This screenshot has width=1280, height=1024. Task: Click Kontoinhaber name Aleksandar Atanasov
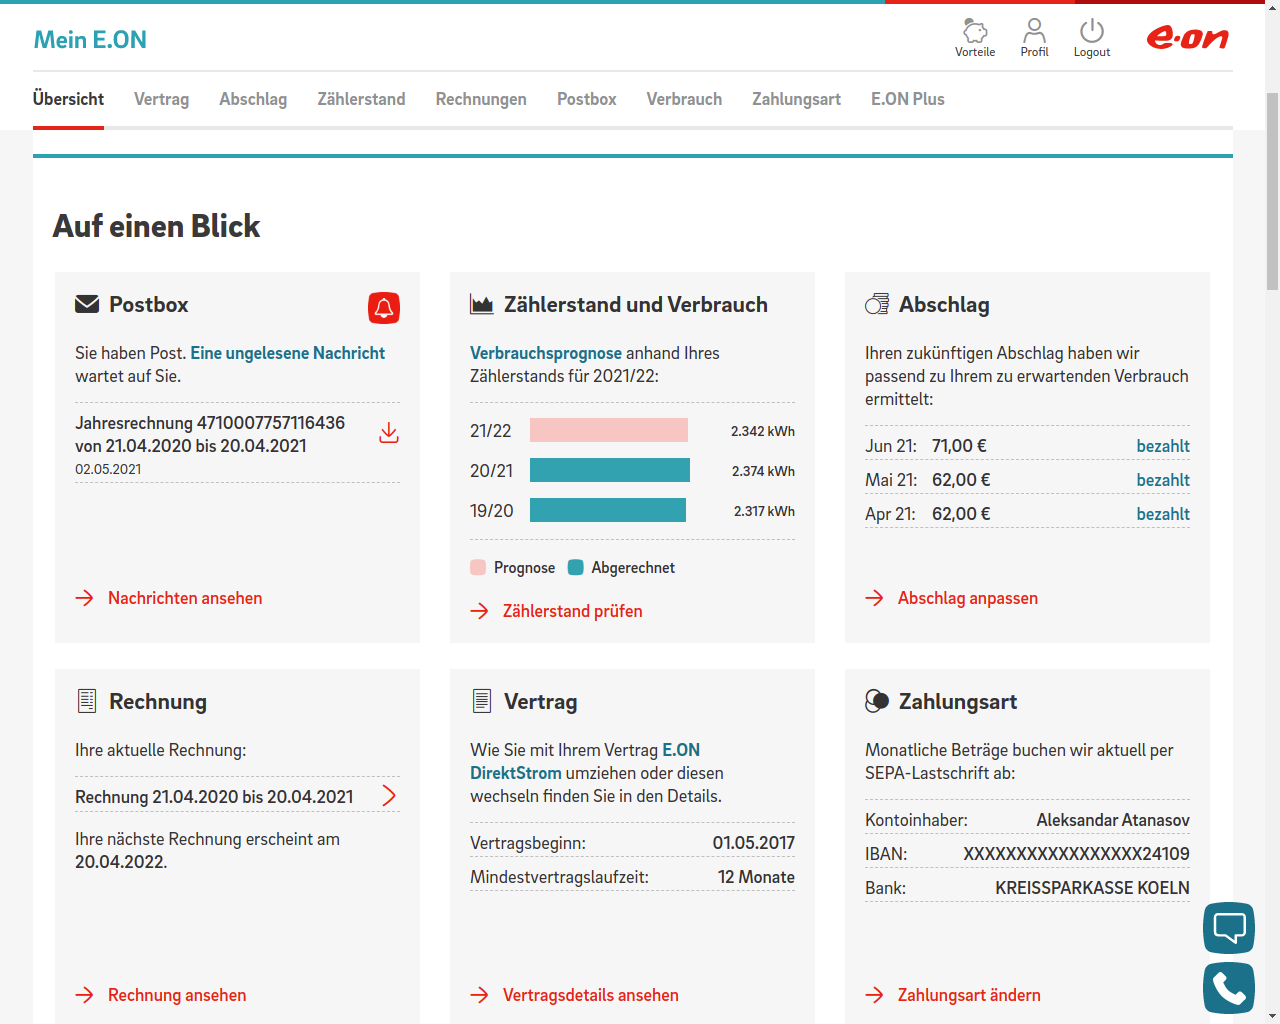tap(1113, 820)
